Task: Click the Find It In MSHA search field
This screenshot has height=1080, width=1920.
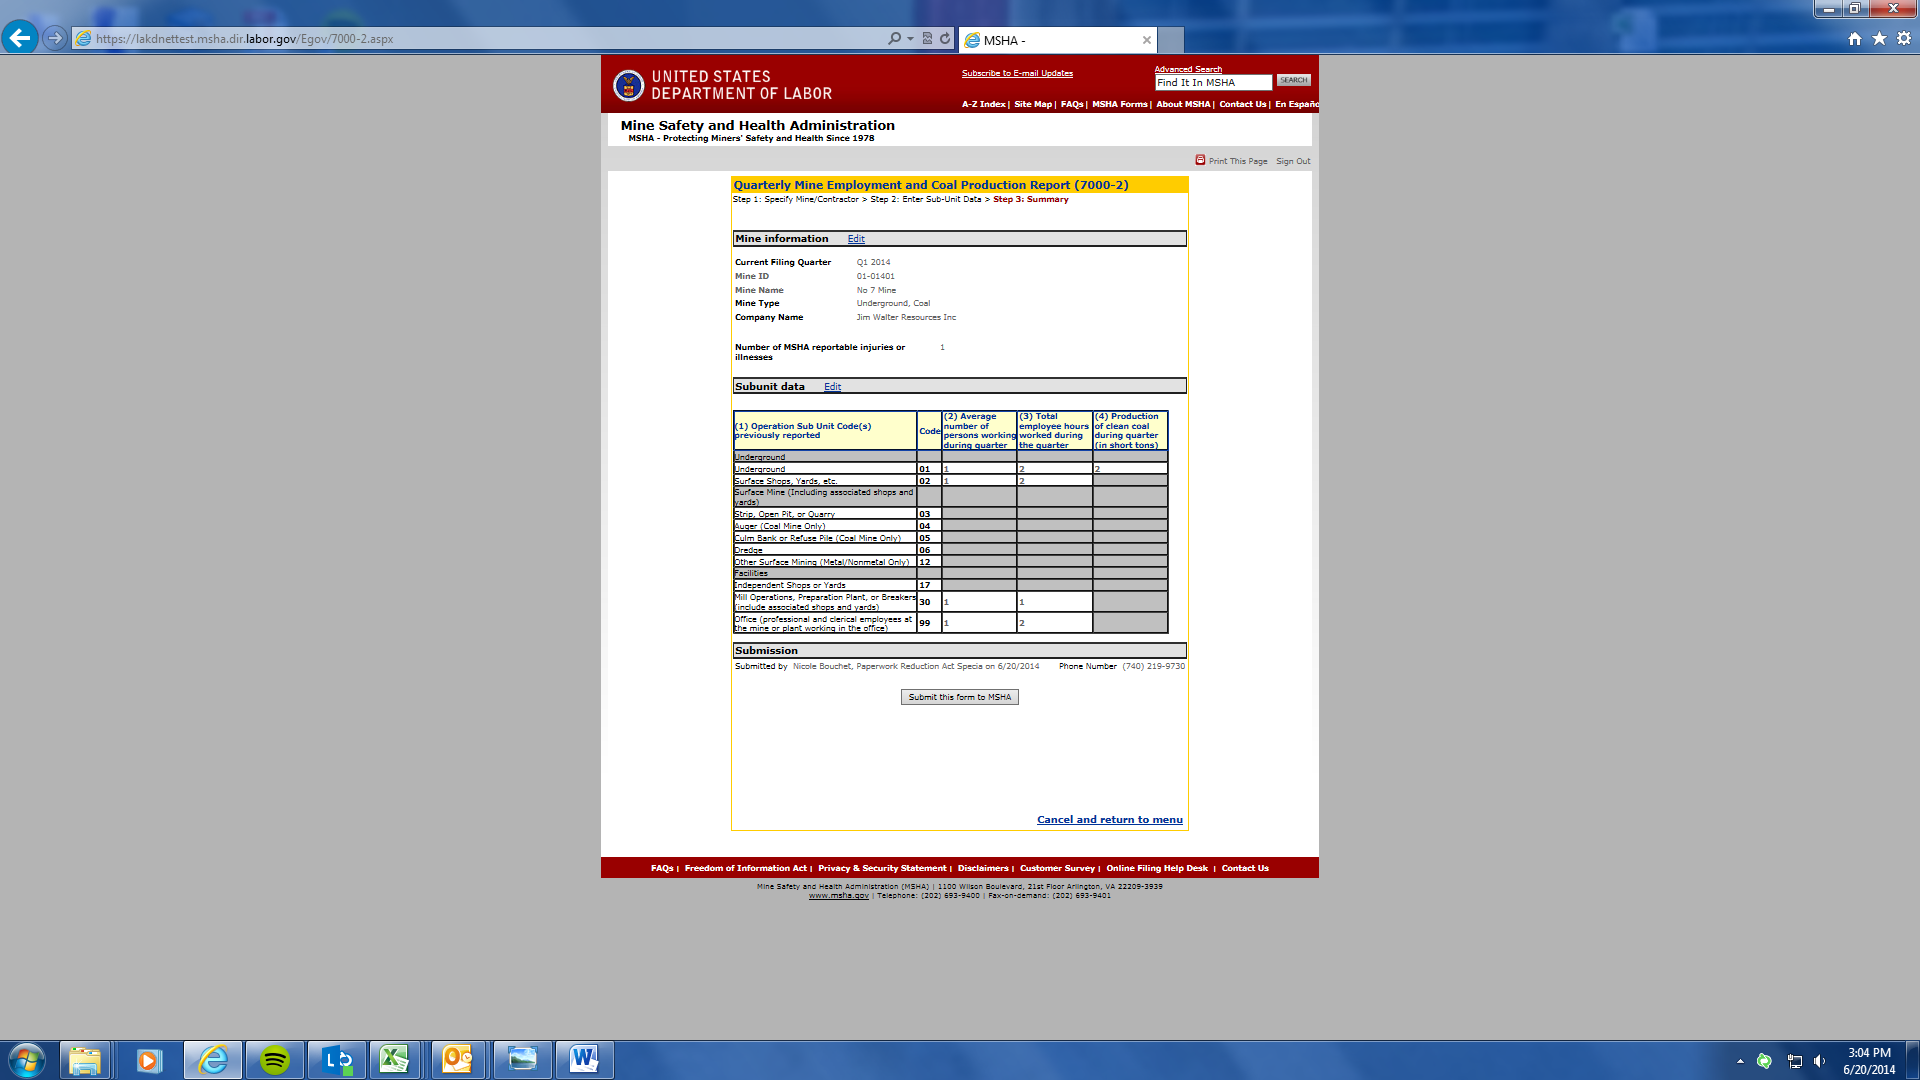Action: tap(1212, 83)
